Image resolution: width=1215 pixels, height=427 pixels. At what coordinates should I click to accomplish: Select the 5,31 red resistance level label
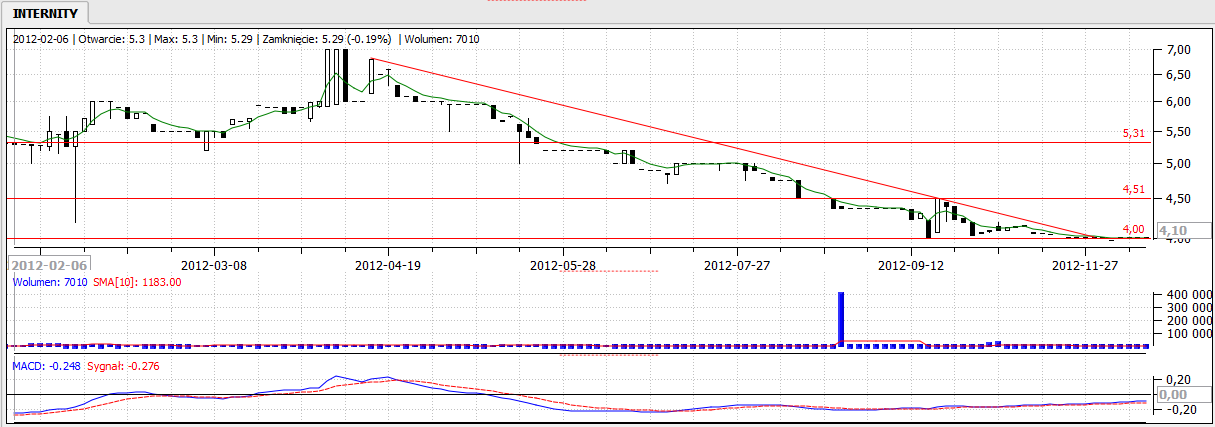(x=1132, y=133)
